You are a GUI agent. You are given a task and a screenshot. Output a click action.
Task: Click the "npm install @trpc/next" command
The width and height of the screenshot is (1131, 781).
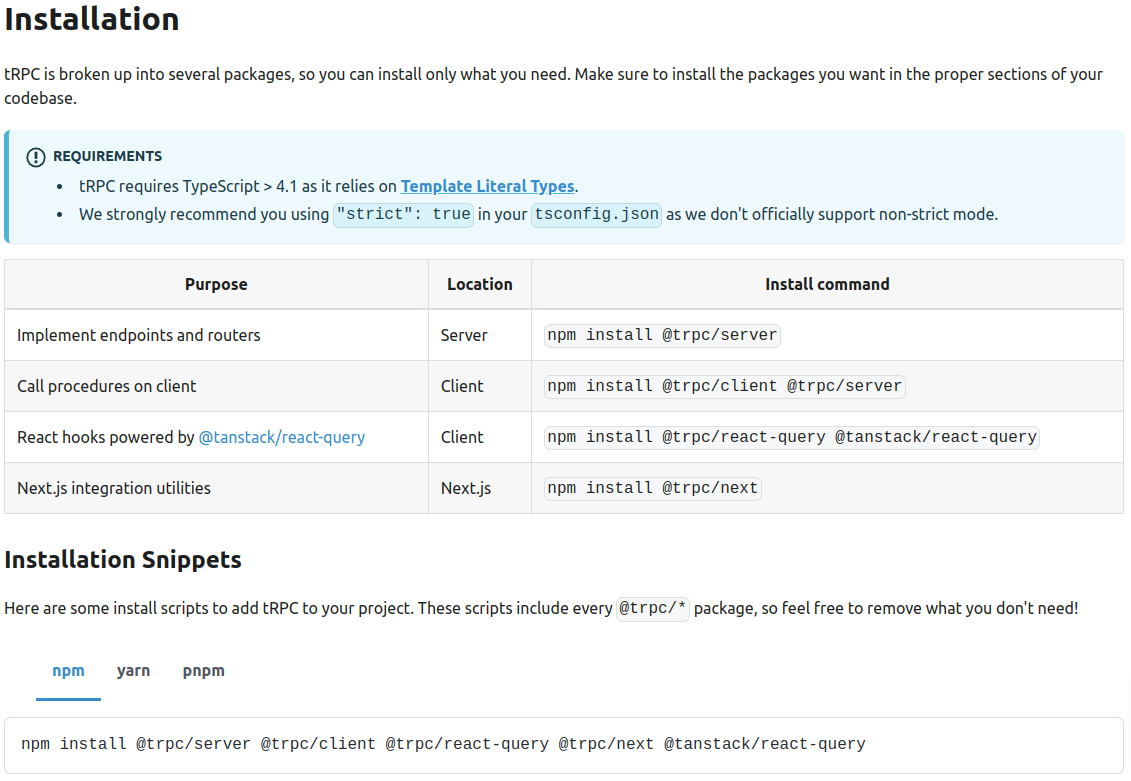(x=653, y=488)
